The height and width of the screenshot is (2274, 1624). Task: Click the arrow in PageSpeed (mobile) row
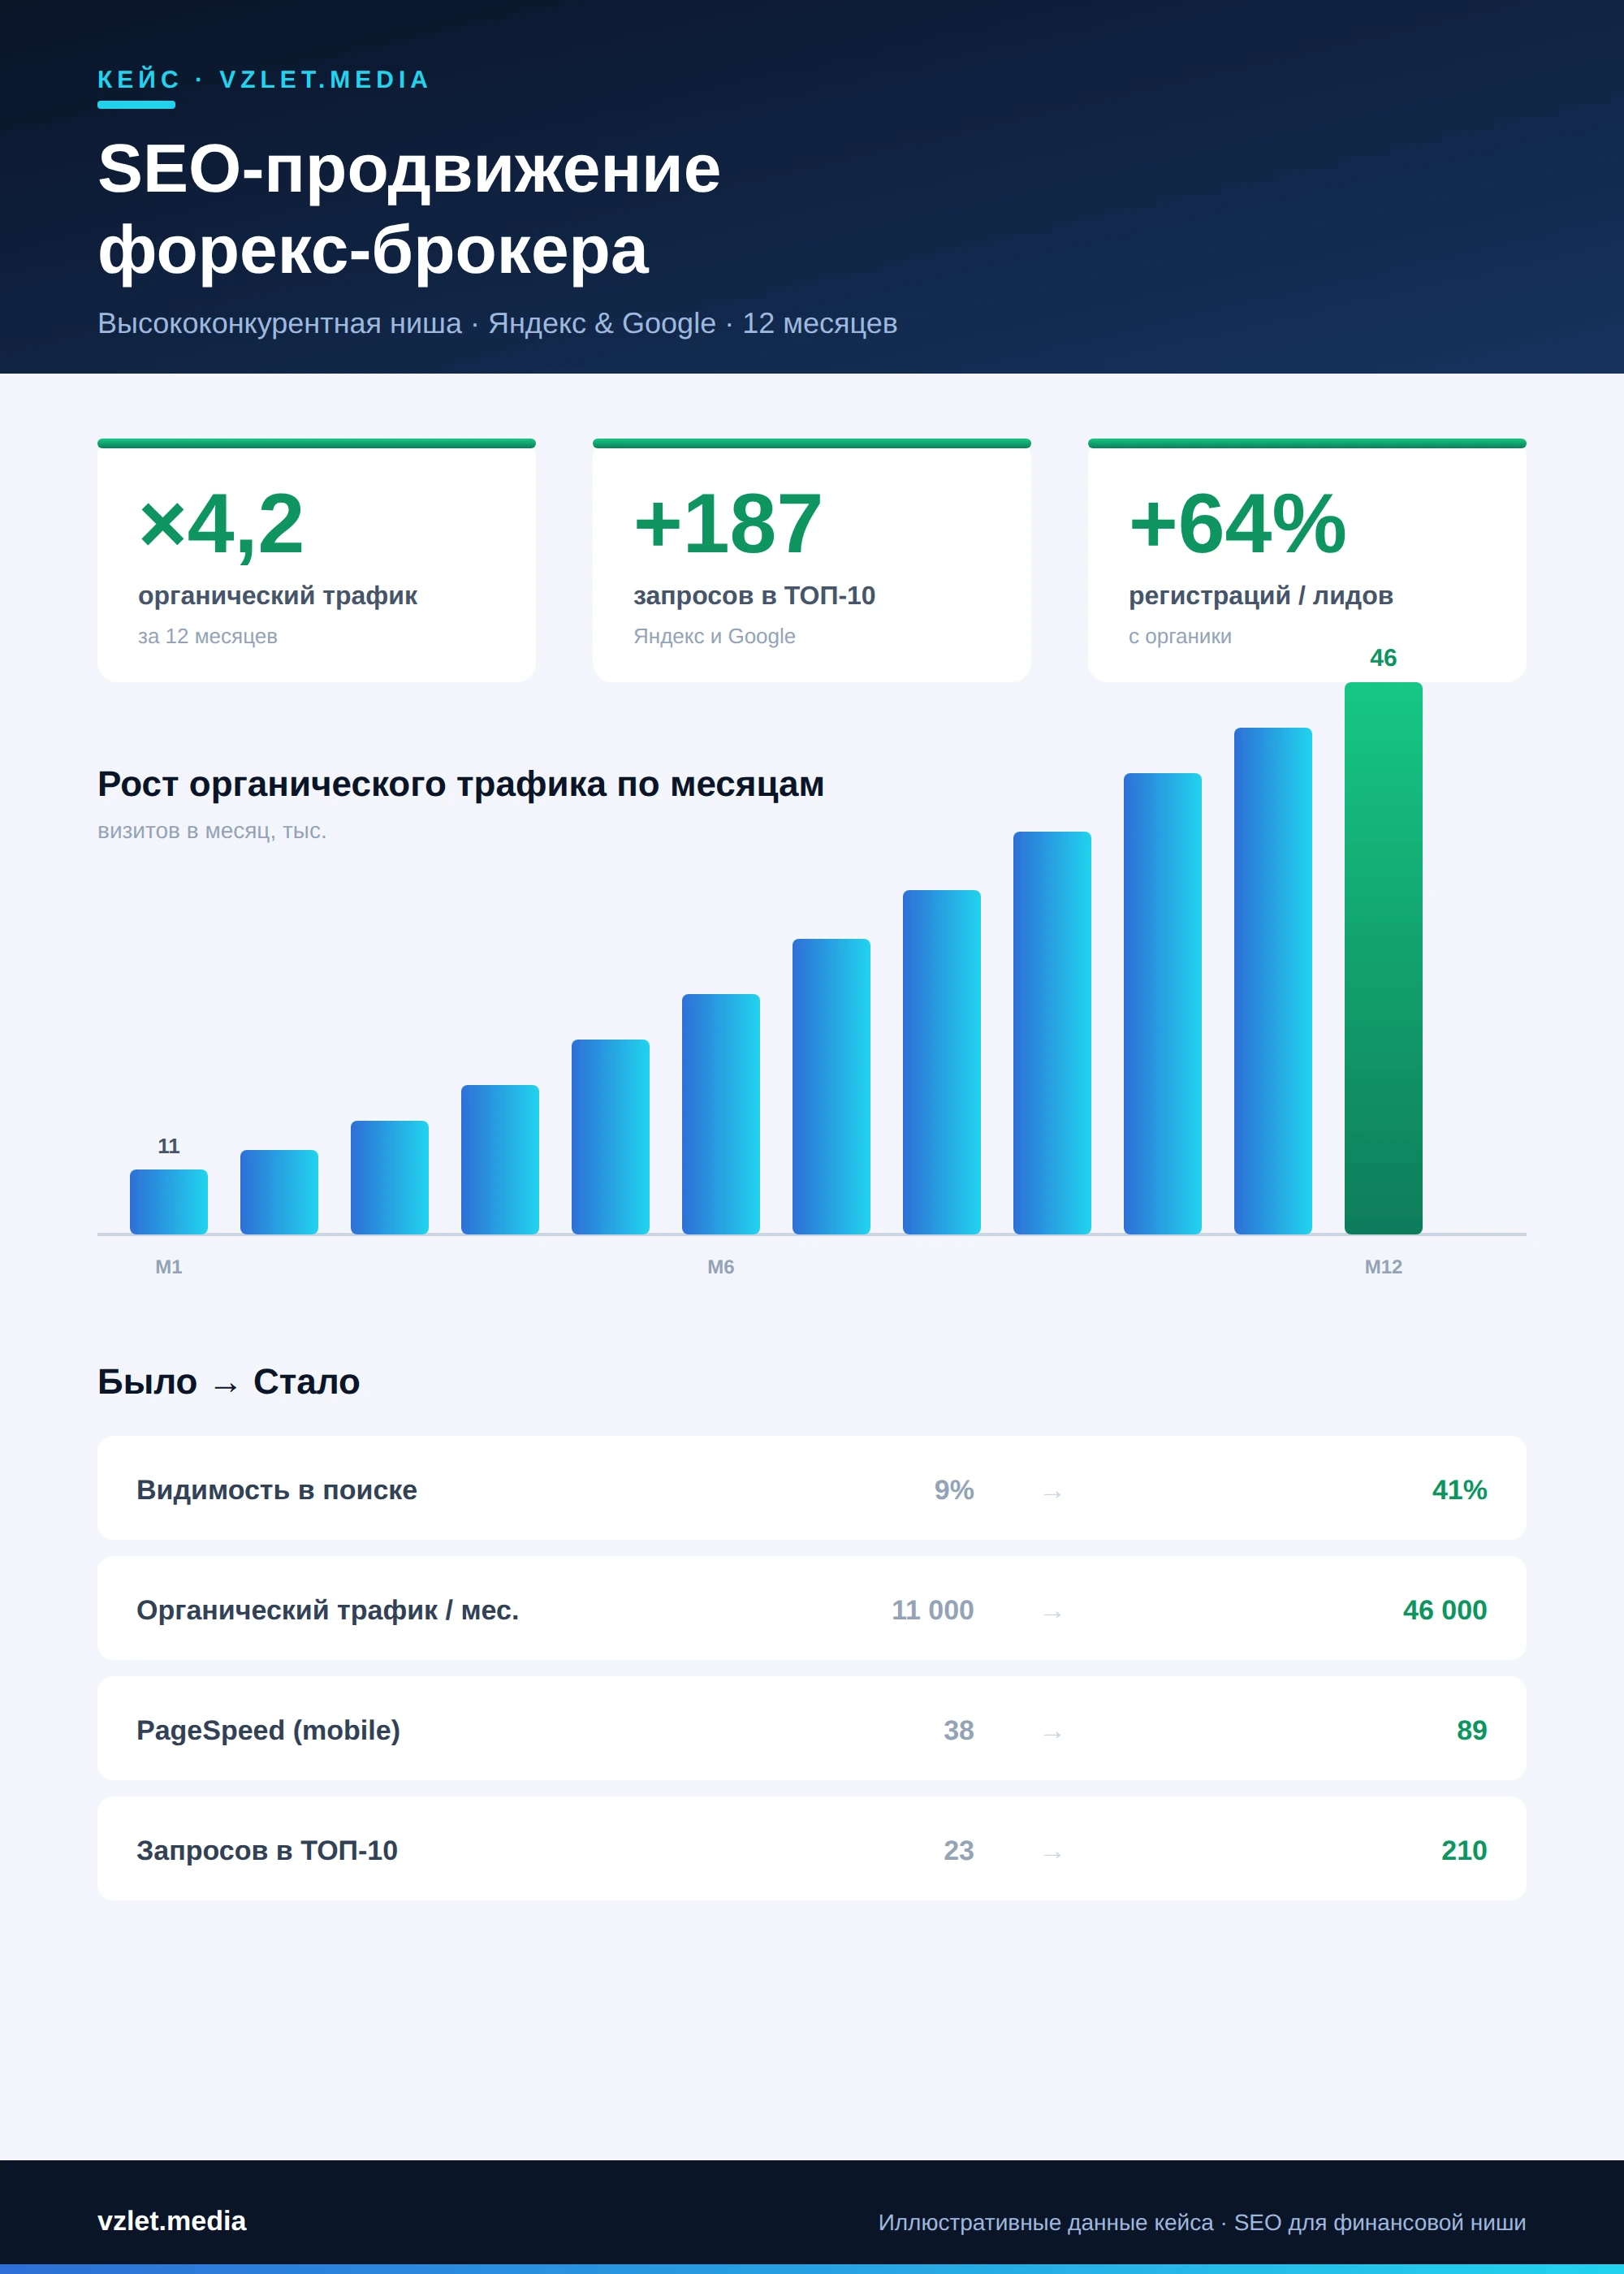click(1052, 1734)
